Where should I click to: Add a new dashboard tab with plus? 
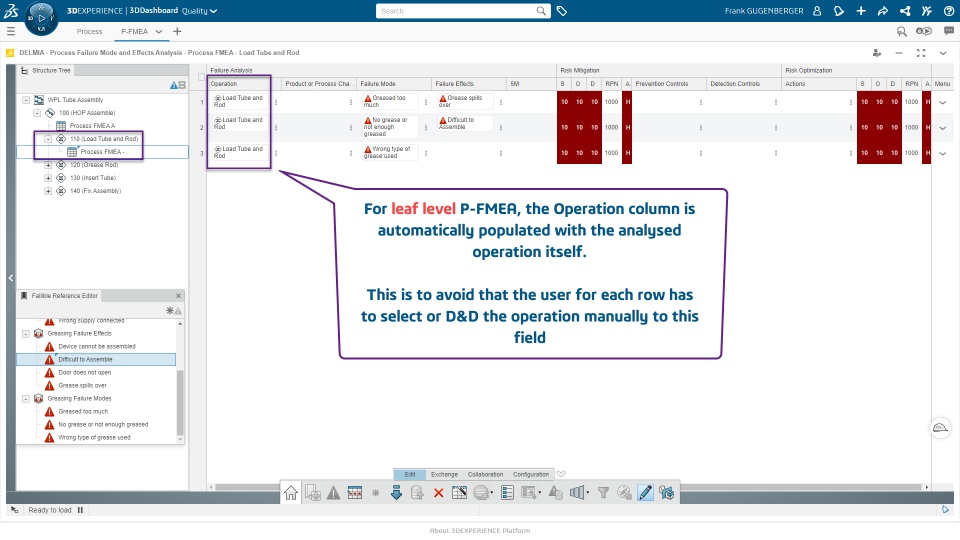(x=177, y=31)
